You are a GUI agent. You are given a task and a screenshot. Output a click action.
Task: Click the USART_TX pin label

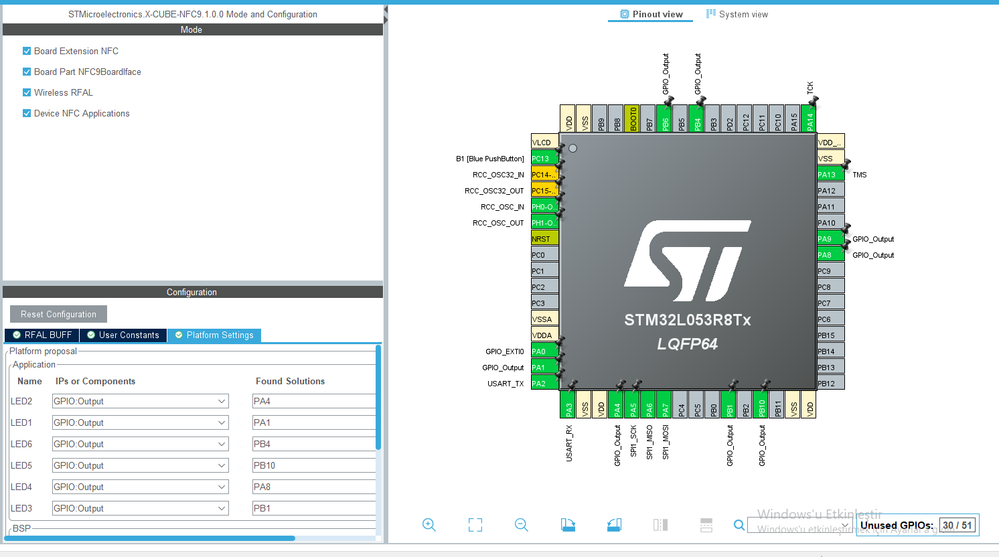click(x=505, y=384)
